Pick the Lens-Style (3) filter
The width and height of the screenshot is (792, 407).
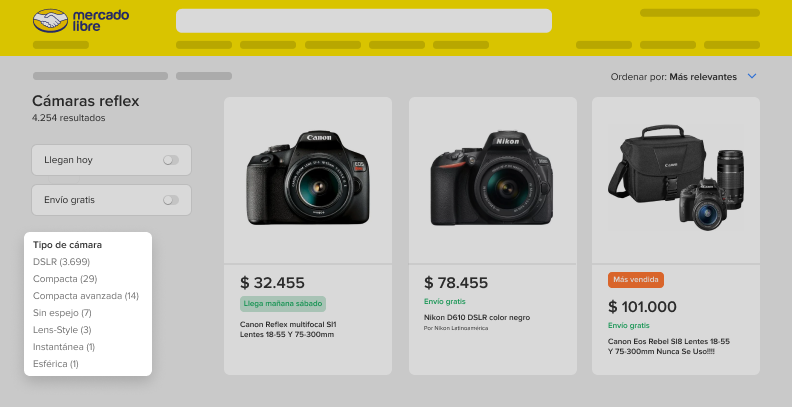62,330
